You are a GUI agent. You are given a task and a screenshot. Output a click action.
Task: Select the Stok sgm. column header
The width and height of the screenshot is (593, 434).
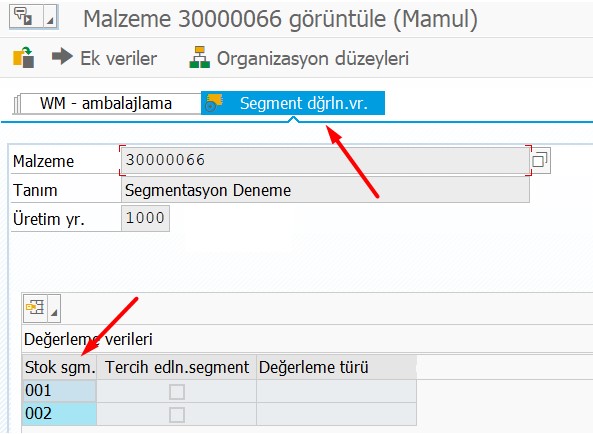tap(60, 367)
